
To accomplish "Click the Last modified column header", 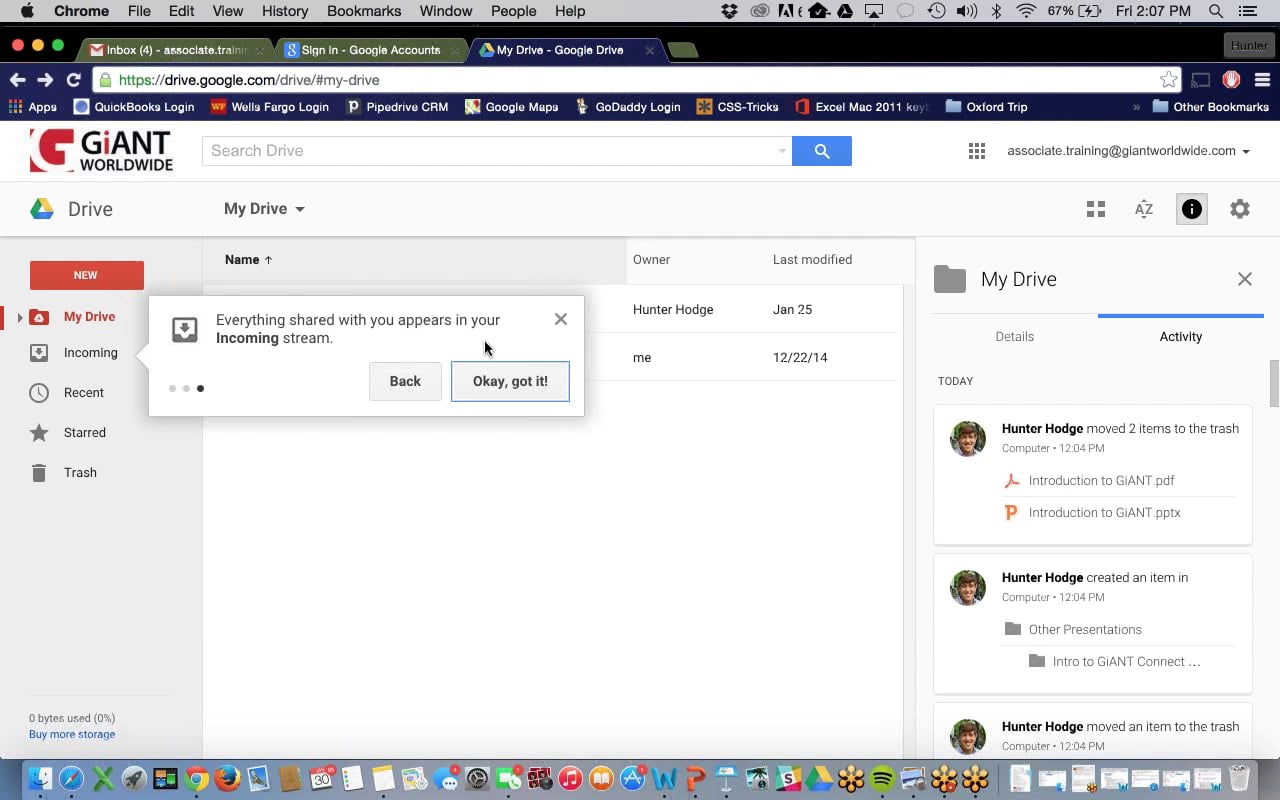I will click(x=812, y=260).
